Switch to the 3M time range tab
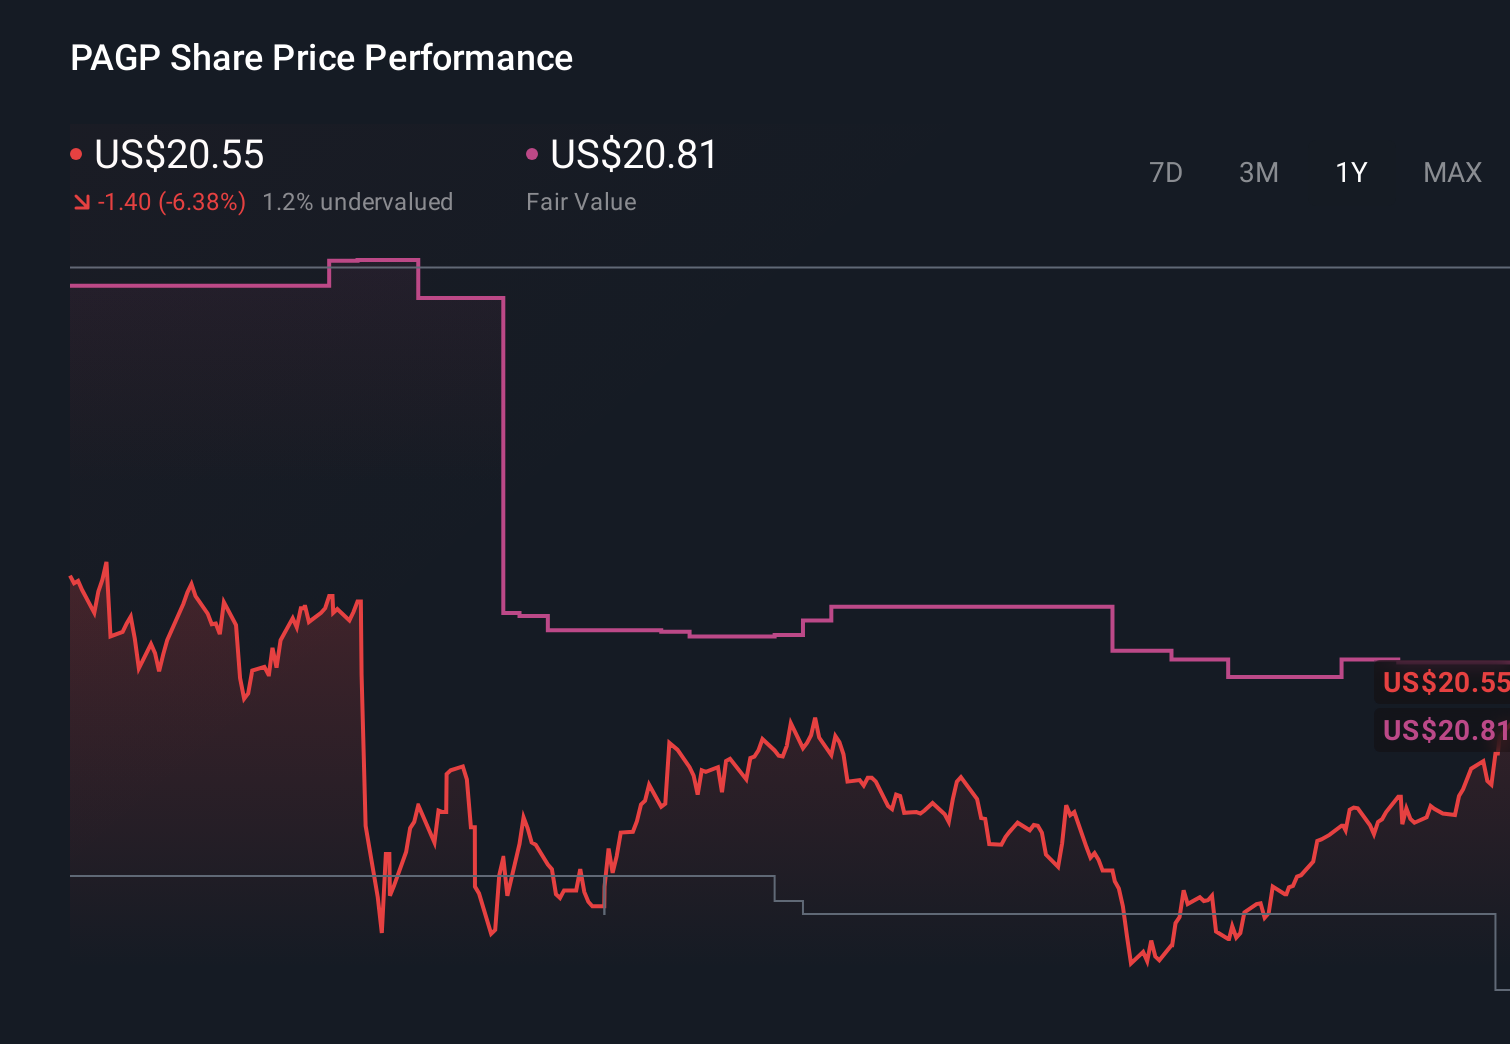 coord(1258,172)
